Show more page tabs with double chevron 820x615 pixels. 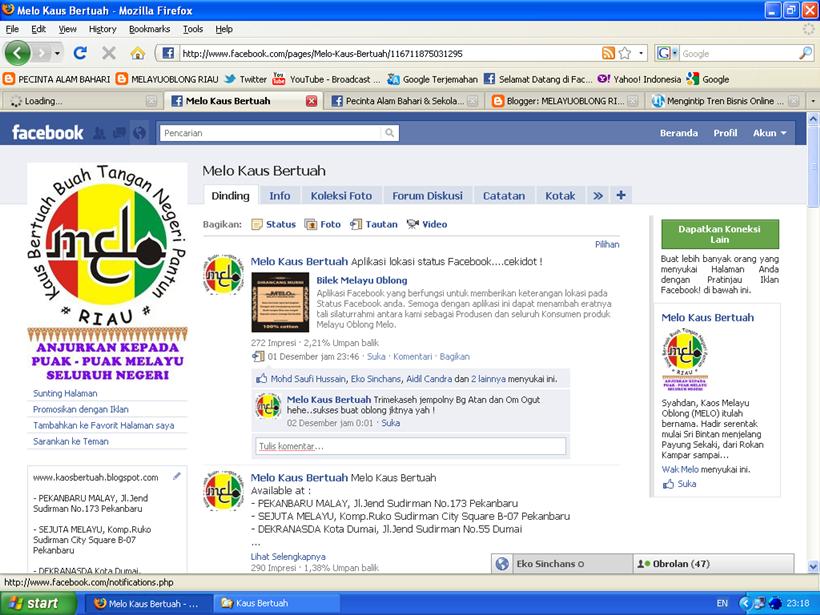pyautogui.click(x=598, y=196)
